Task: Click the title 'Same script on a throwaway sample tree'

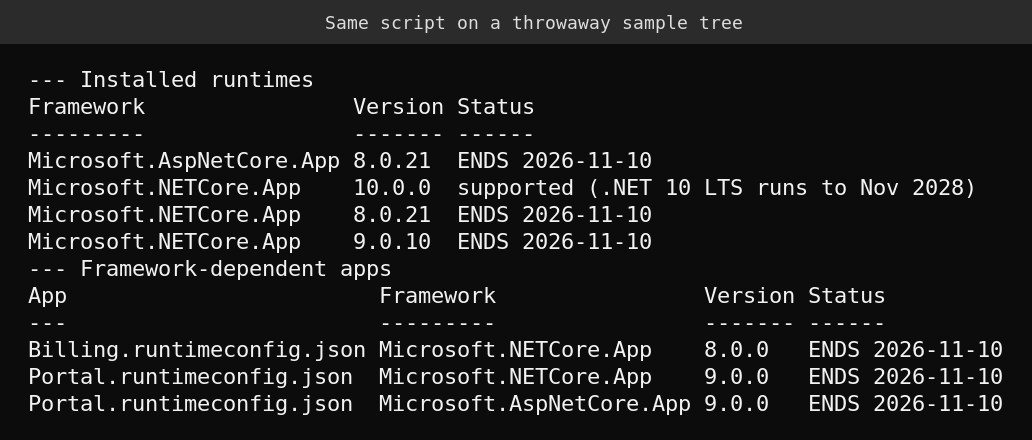Action: pos(534,23)
